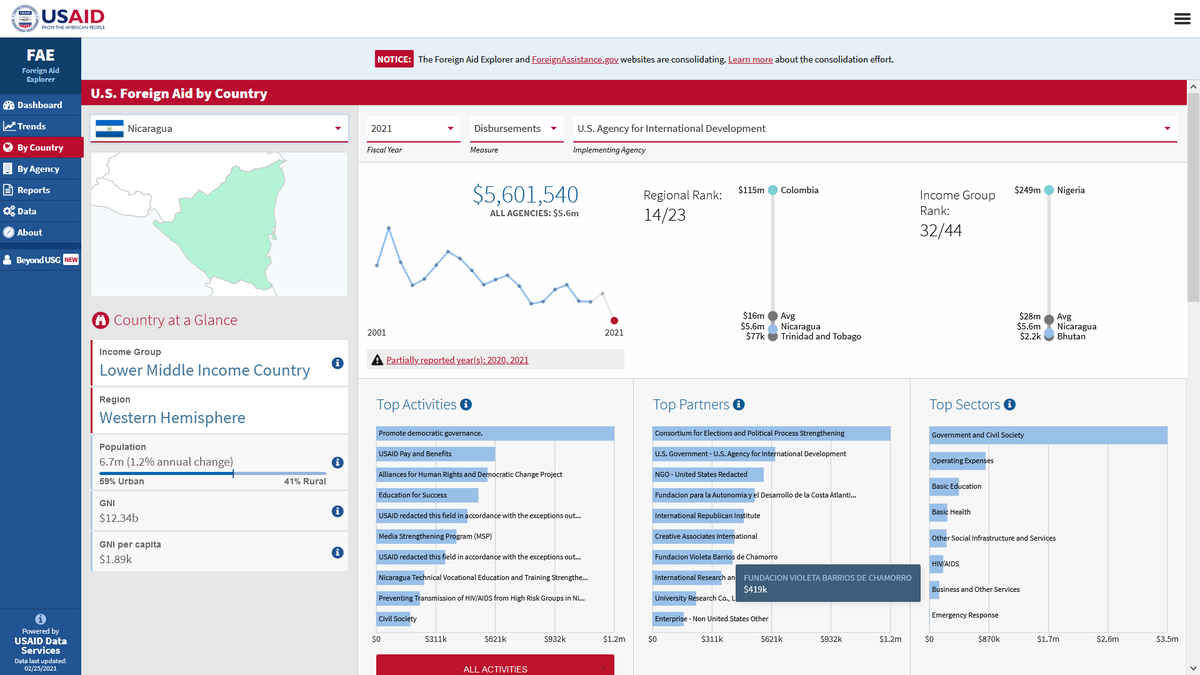Image resolution: width=1200 pixels, height=675 pixels.
Task: Click the Top Sectors info icon
Action: point(1010,405)
